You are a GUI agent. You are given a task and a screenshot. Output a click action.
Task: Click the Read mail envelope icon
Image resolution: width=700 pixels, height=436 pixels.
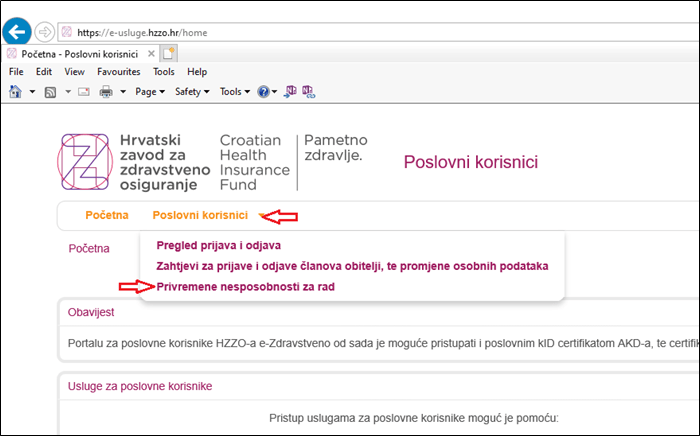point(84,92)
